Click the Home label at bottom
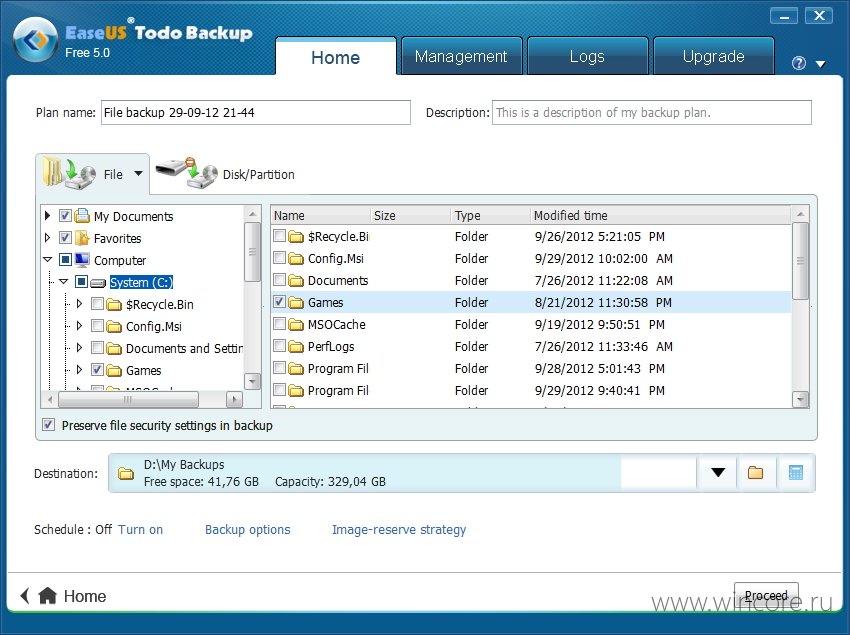This screenshot has height=635, width=850. (85, 596)
